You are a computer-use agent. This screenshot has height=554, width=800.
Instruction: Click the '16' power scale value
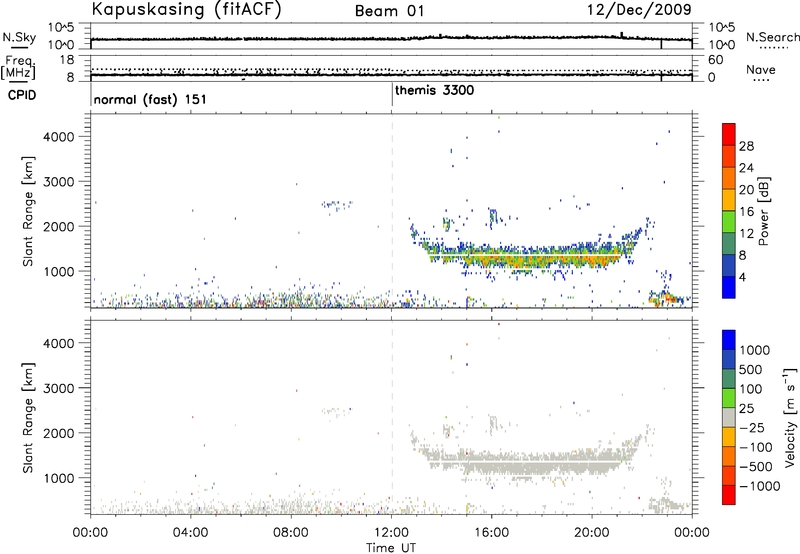click(746, 212)
